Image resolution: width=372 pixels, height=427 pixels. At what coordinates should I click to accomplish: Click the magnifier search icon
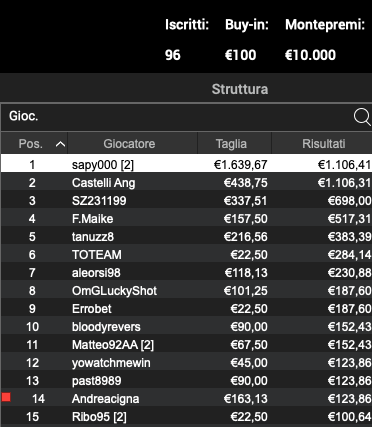362,117
